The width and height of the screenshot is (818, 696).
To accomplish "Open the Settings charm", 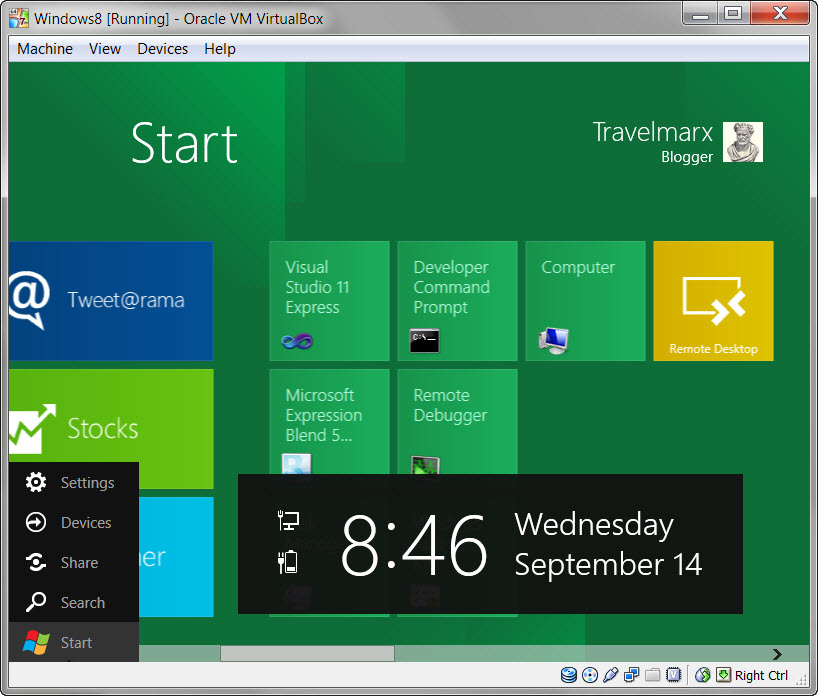I will [73, 482].
